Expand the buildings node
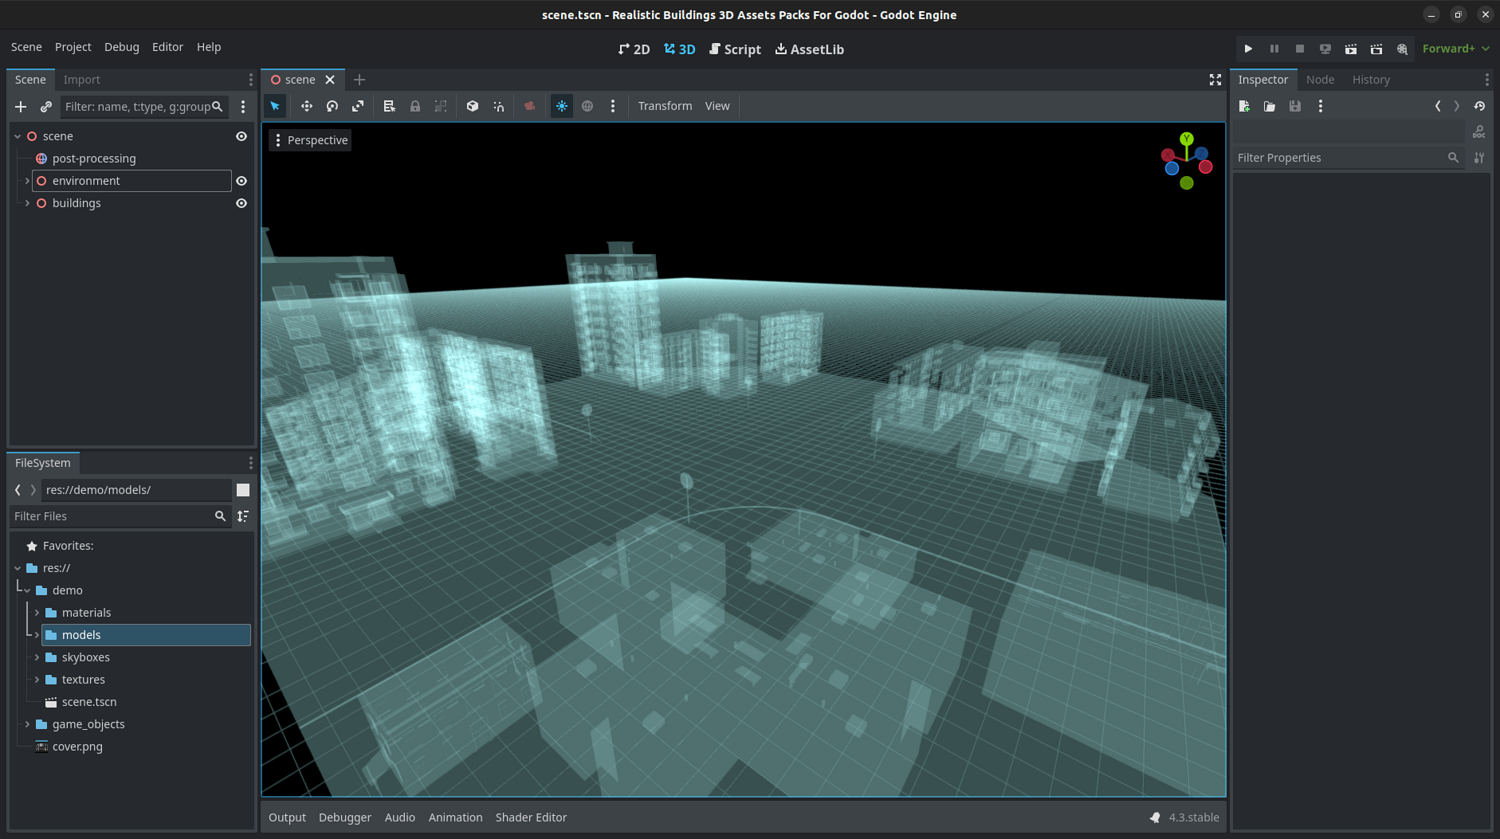 (27, 203)
